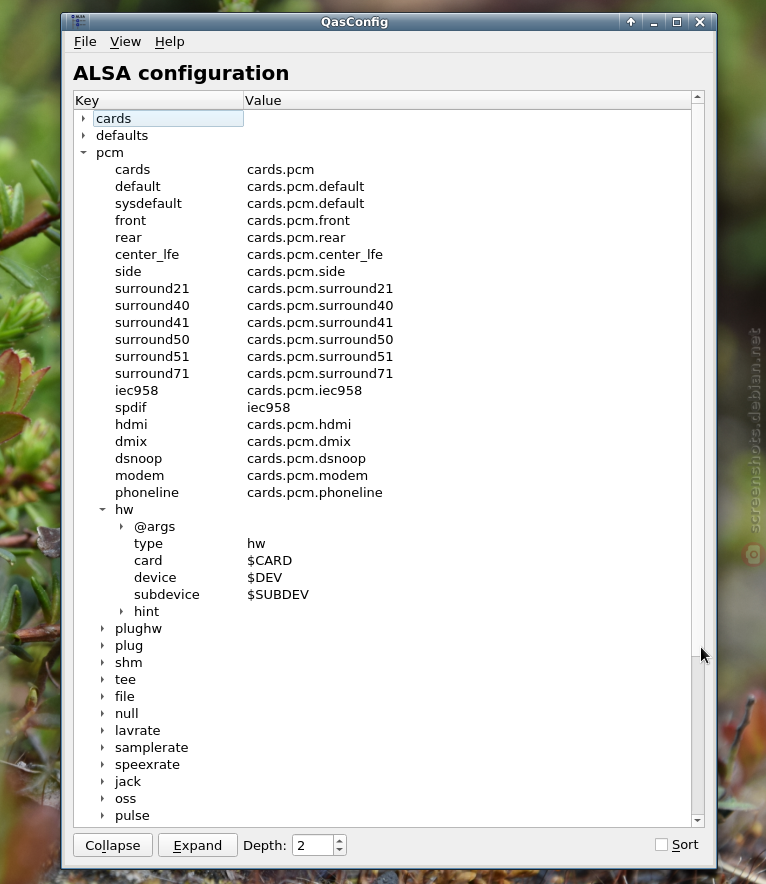Image resolution: width=766 pixels, height=884 pixels.
Task: Click the Expand button
Action: point(198,845)
